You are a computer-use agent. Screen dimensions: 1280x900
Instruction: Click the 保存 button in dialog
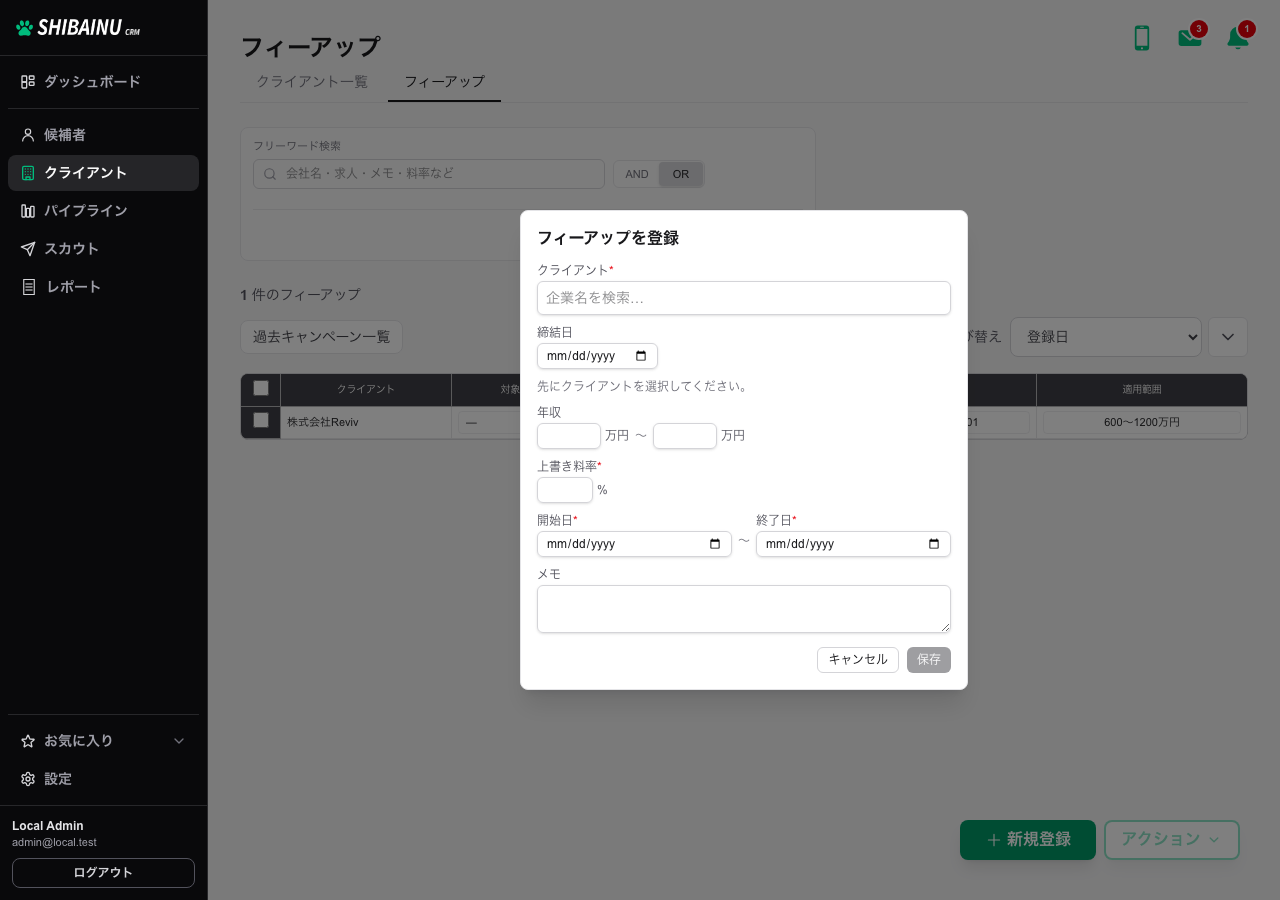coord(929,660)
